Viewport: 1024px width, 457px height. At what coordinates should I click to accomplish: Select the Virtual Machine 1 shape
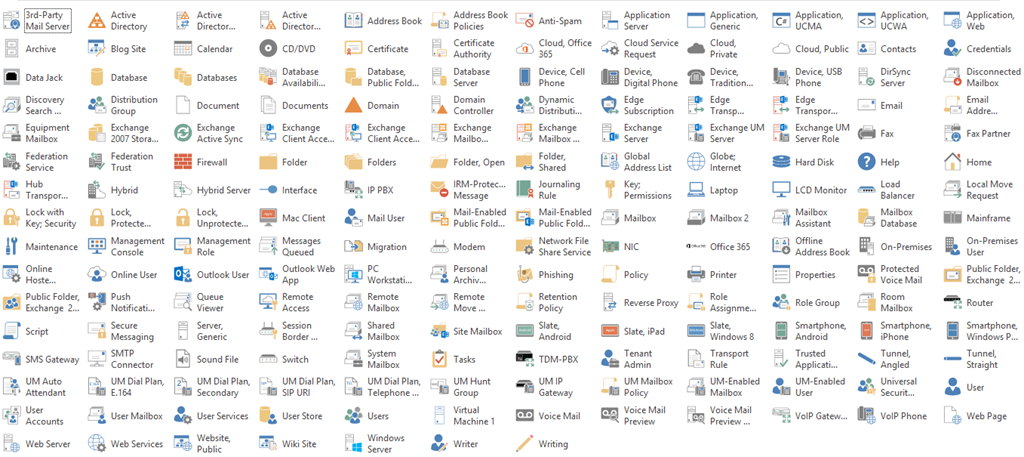[440, 416]
